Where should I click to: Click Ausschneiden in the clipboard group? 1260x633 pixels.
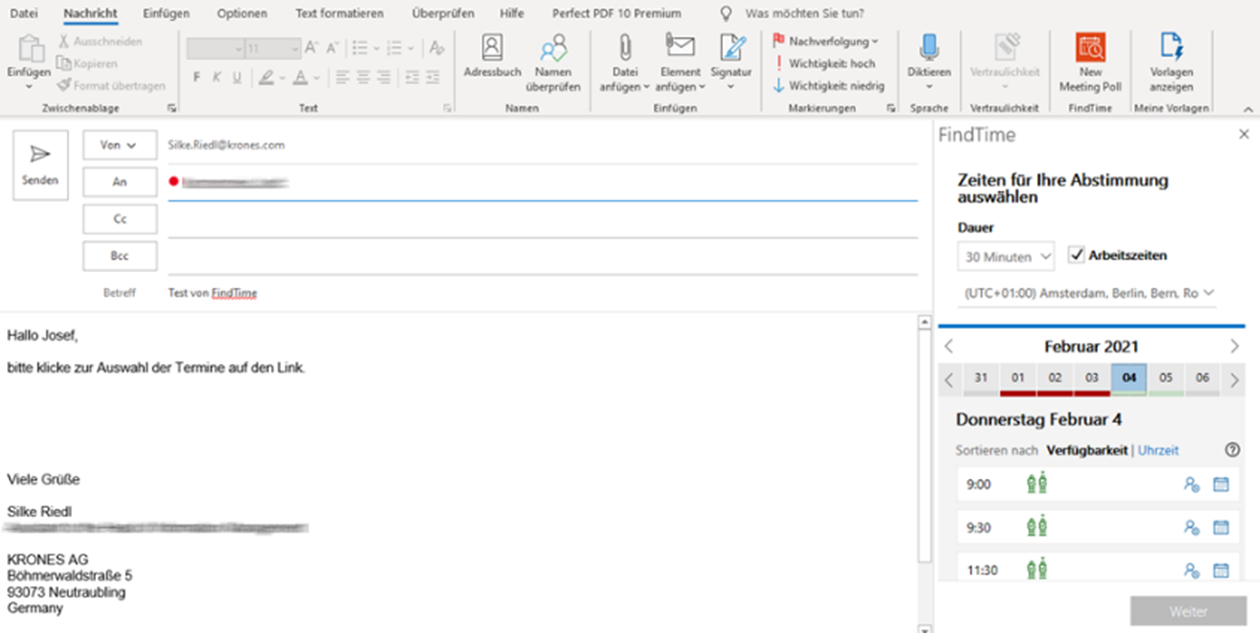tap(100, 42)
